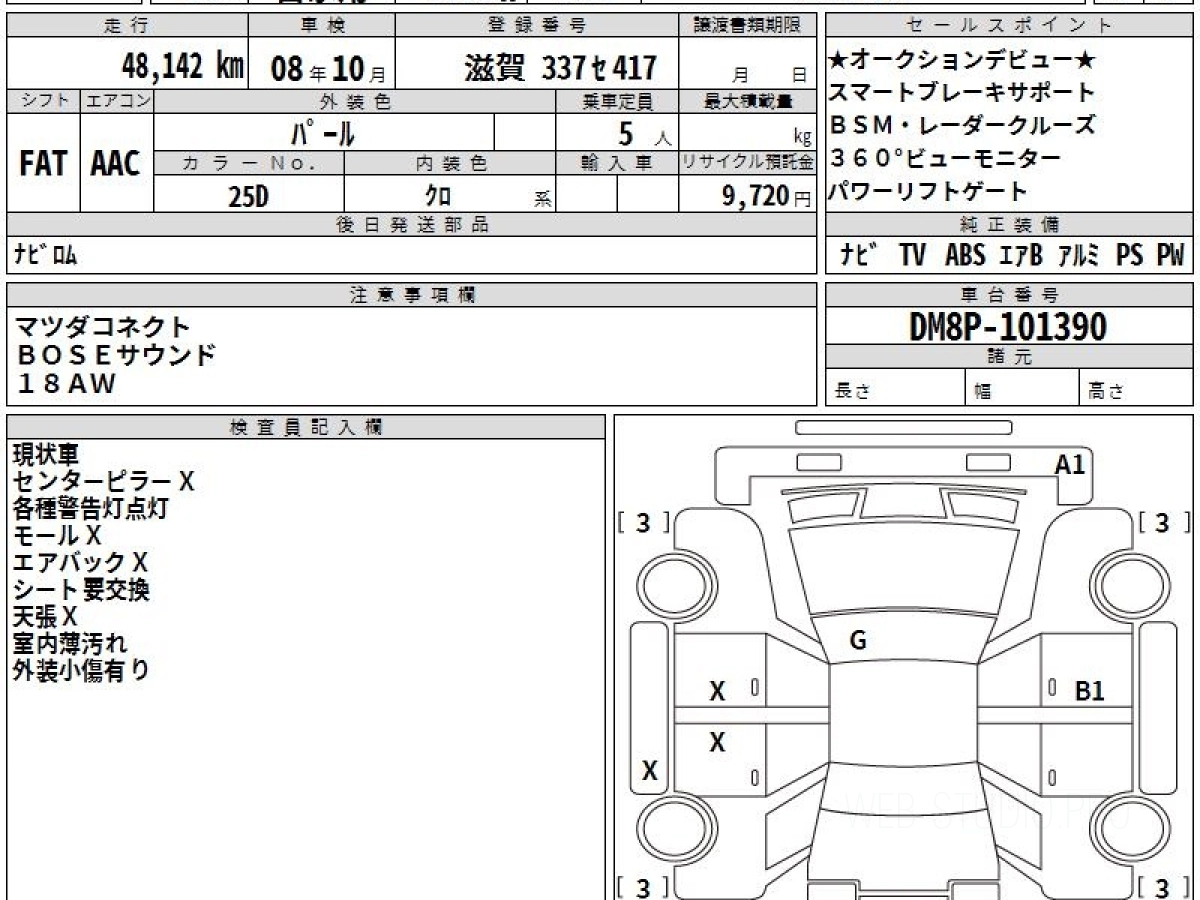Click the 注意事項欄 header
1200x900 pixels.
[411, 295]
